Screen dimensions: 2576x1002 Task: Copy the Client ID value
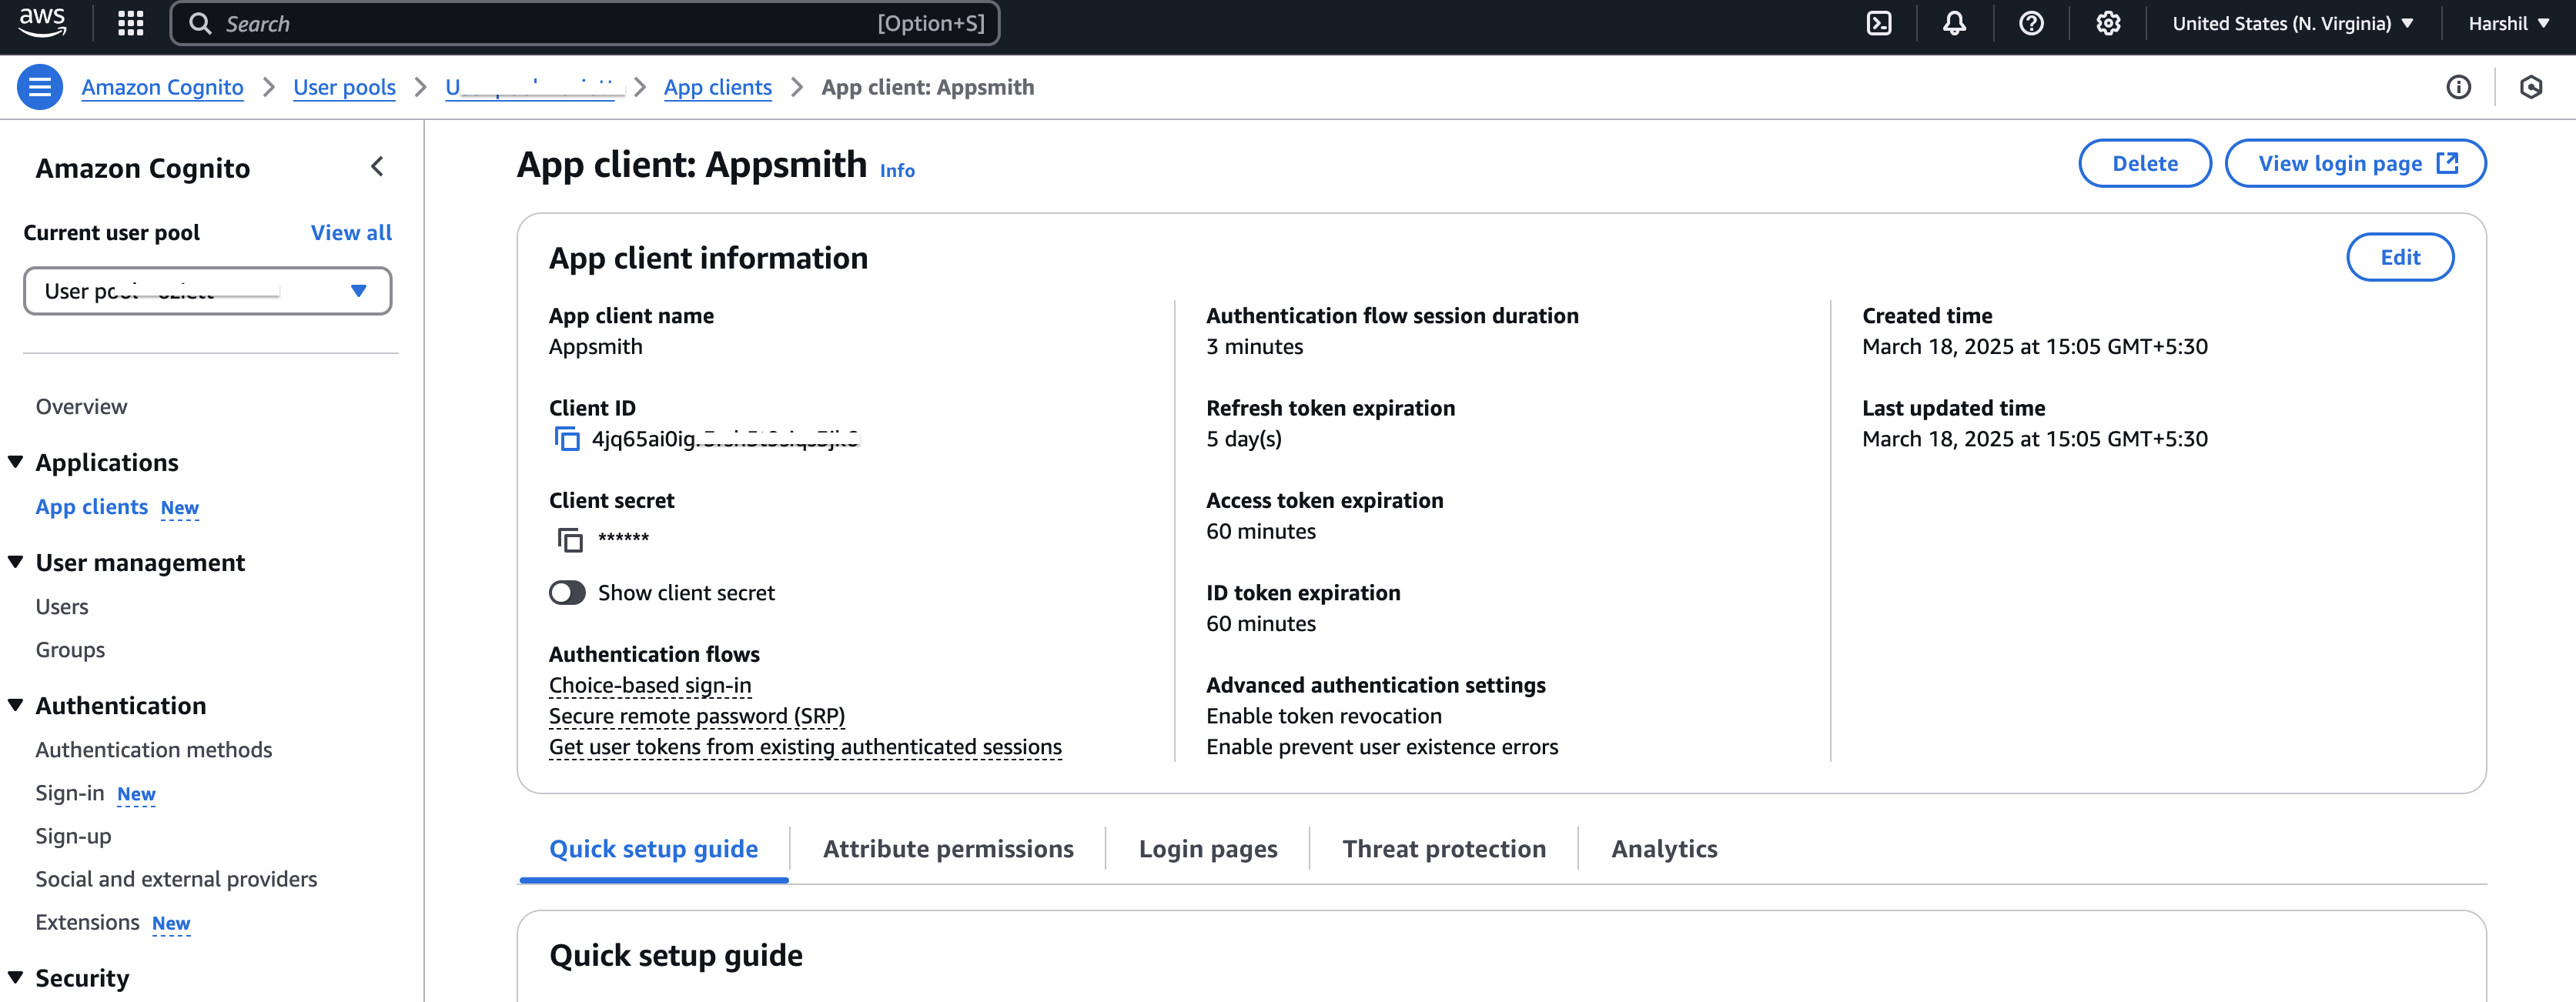tap(567, 439)
